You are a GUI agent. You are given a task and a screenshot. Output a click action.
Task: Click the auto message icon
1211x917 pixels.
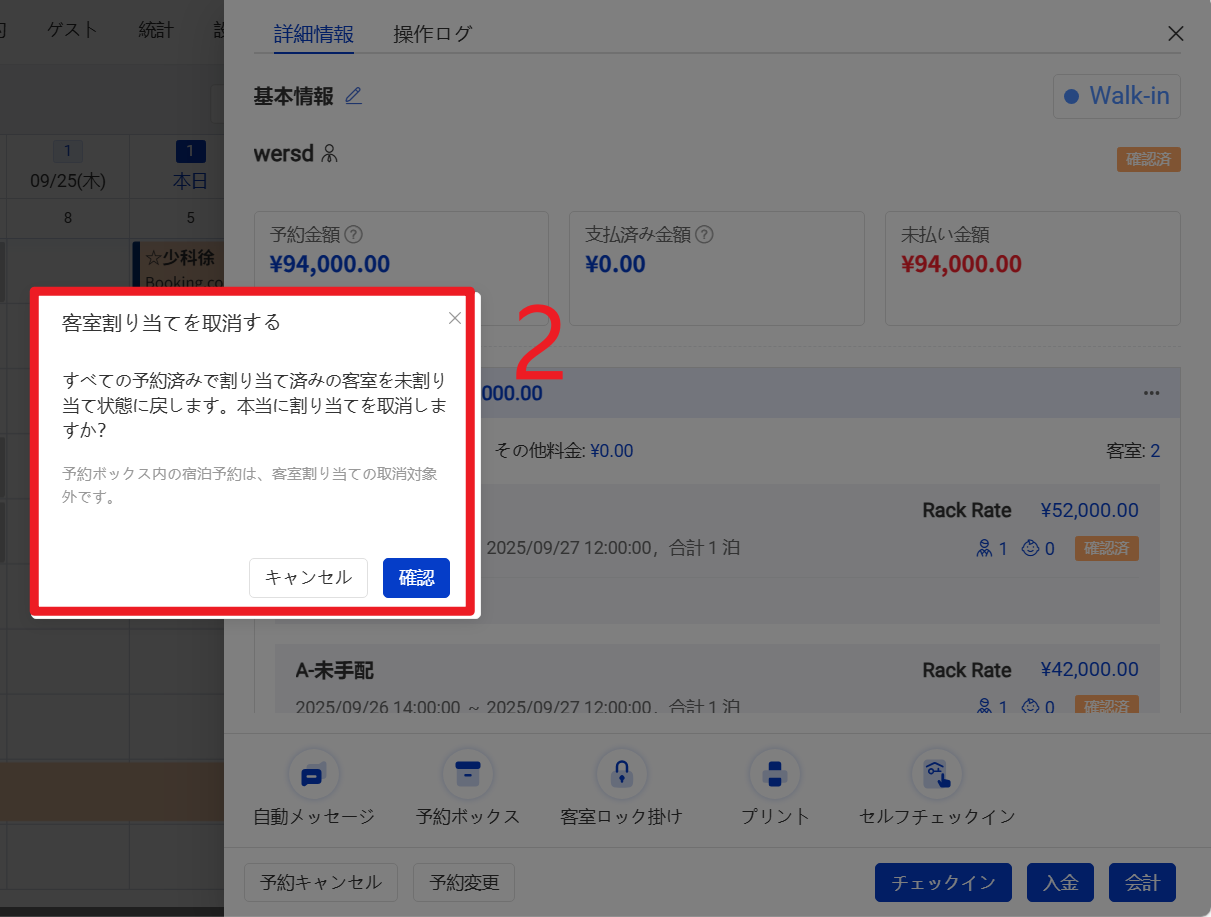[313, 775]
